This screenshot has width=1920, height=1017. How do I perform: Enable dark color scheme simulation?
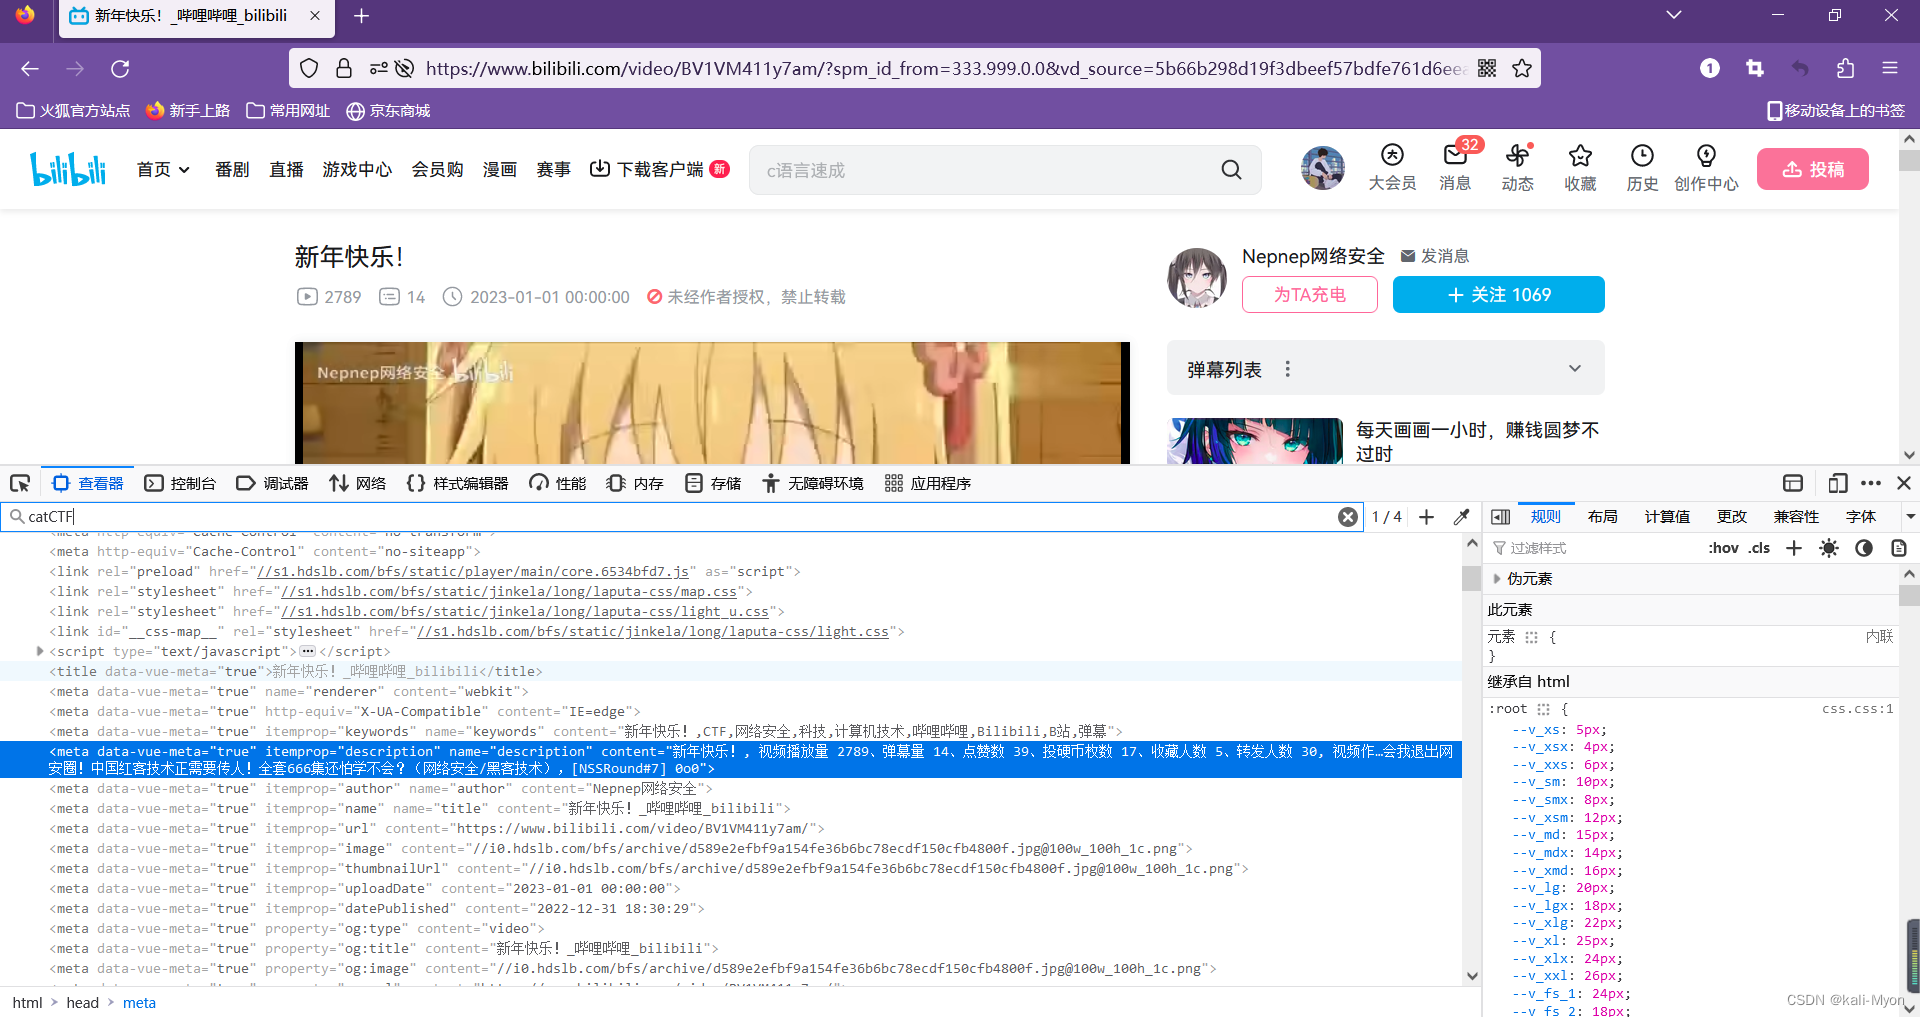coord(1864,548)
